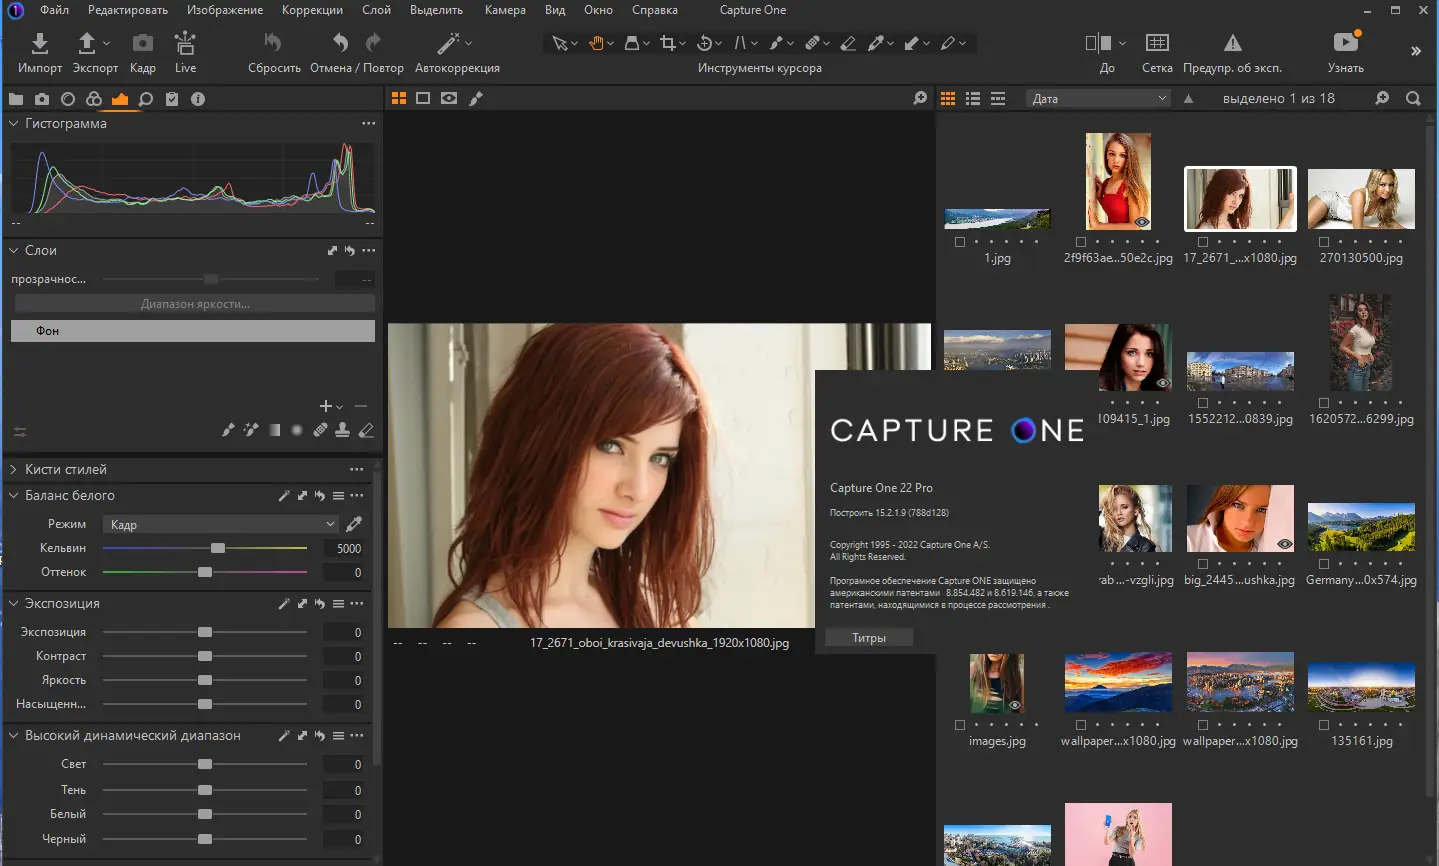
Task: Toggle the Grid (Сетка) overlay icon
Action: point(1156,43)
